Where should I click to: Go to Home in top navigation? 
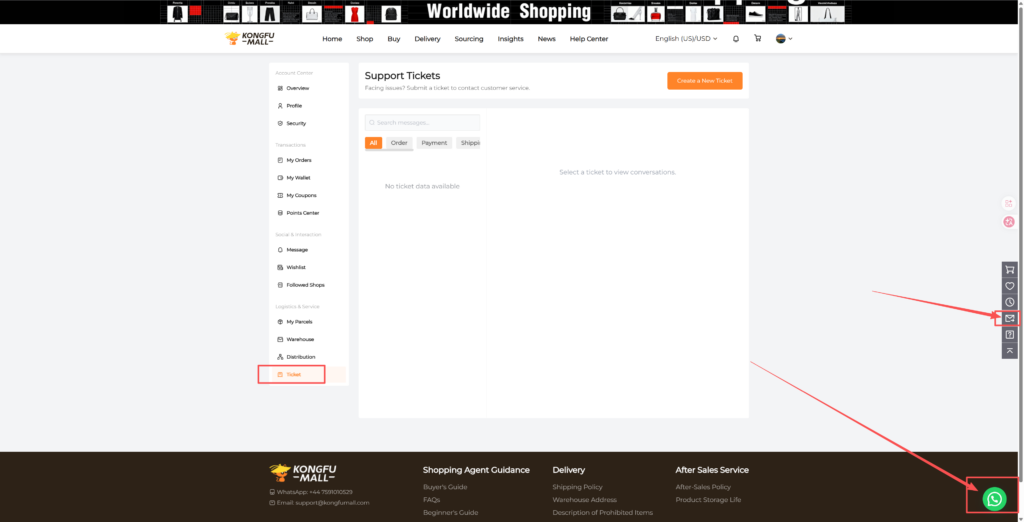coord(332,39)
